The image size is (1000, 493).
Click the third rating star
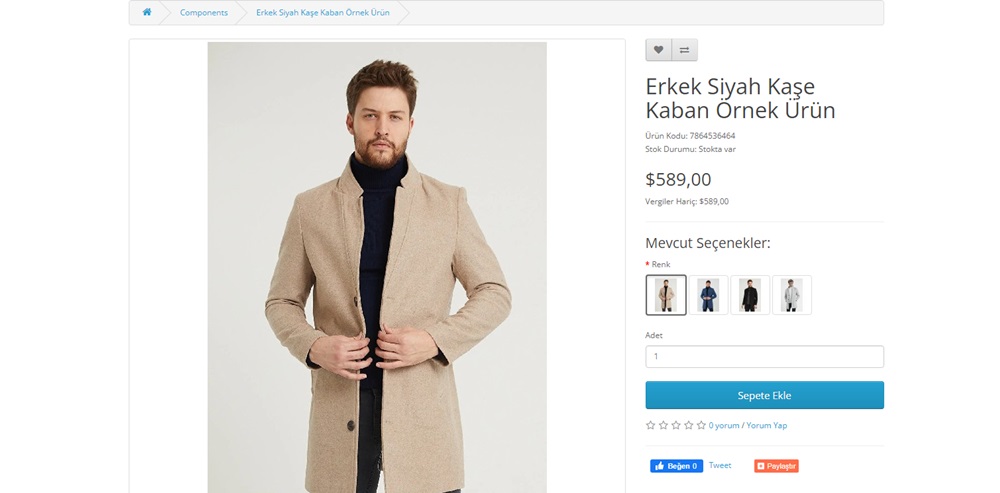(676, 425)
